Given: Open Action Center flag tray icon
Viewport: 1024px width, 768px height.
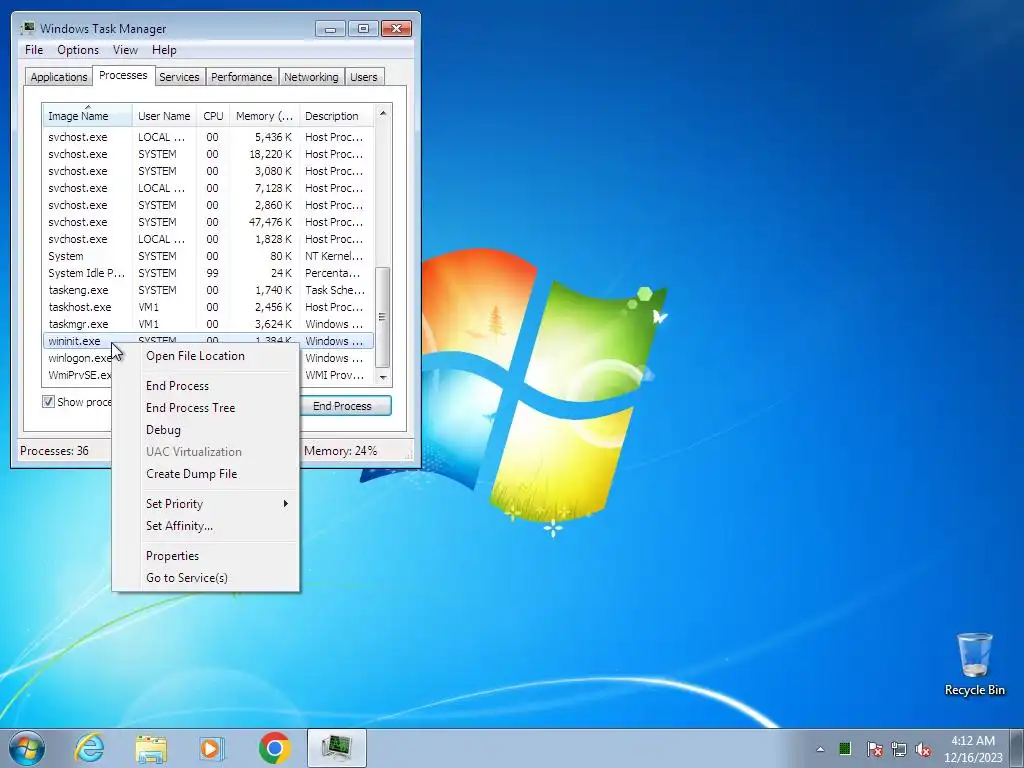Looking at the screenshot, I should pos(874,749).
